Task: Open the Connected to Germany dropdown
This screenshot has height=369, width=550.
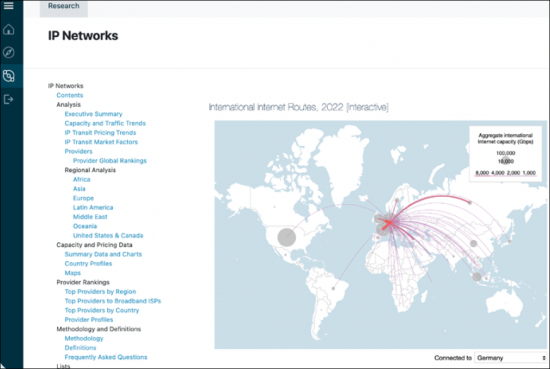Action: [x=511, y=358]
